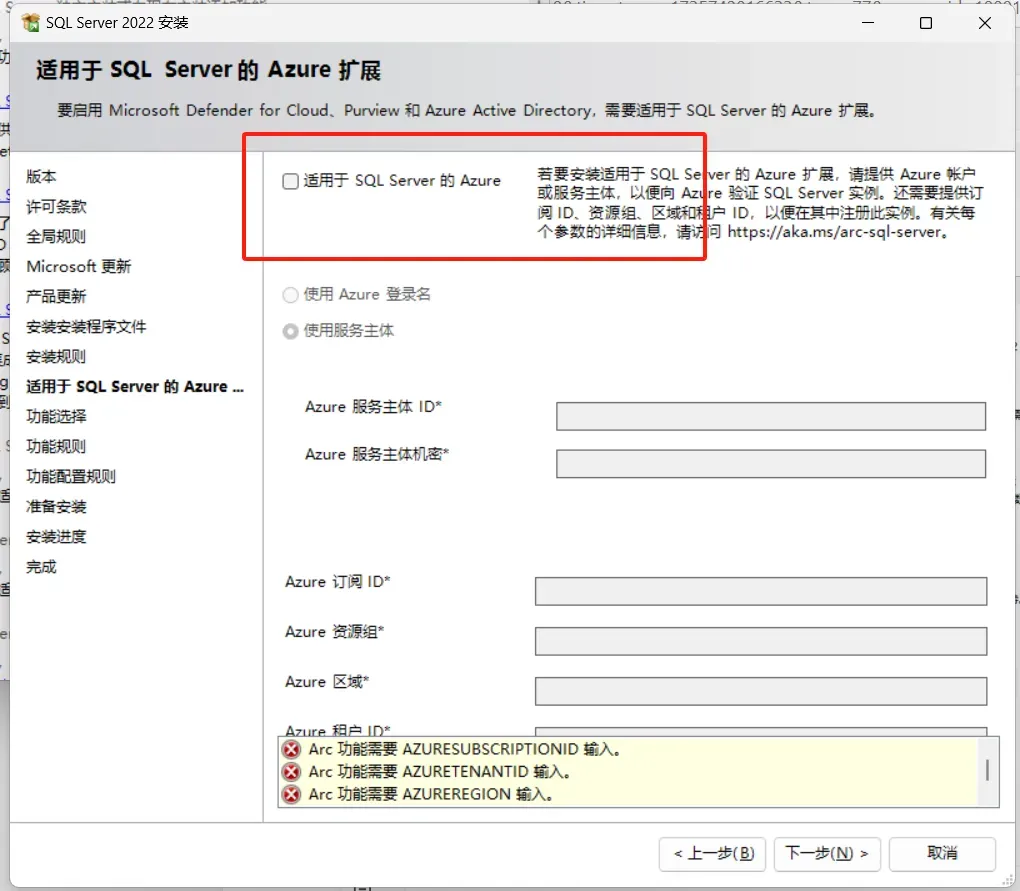Select the 完成 step in the sidebar

[41, 567]
